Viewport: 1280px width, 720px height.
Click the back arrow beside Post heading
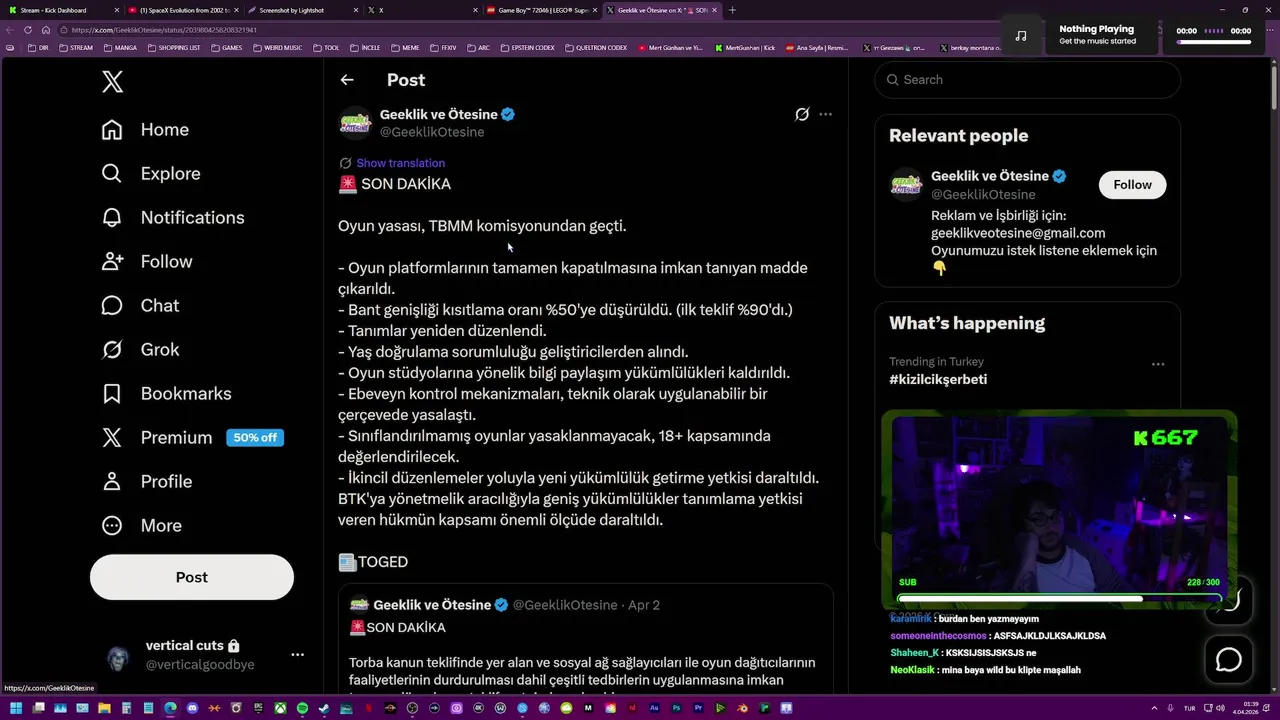[x=347, y=80]
